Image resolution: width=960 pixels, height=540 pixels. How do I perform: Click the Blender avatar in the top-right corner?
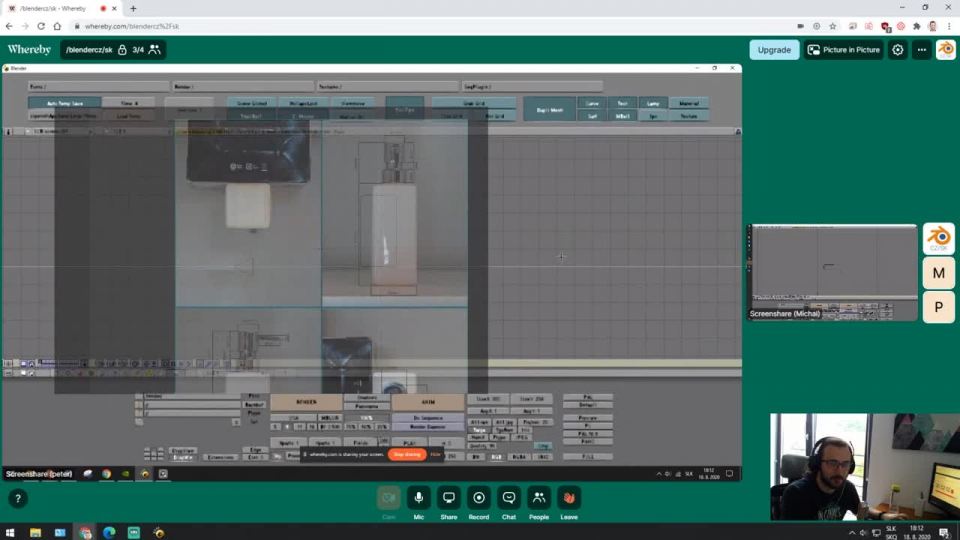pyautogui.click(x=946, y=50)
